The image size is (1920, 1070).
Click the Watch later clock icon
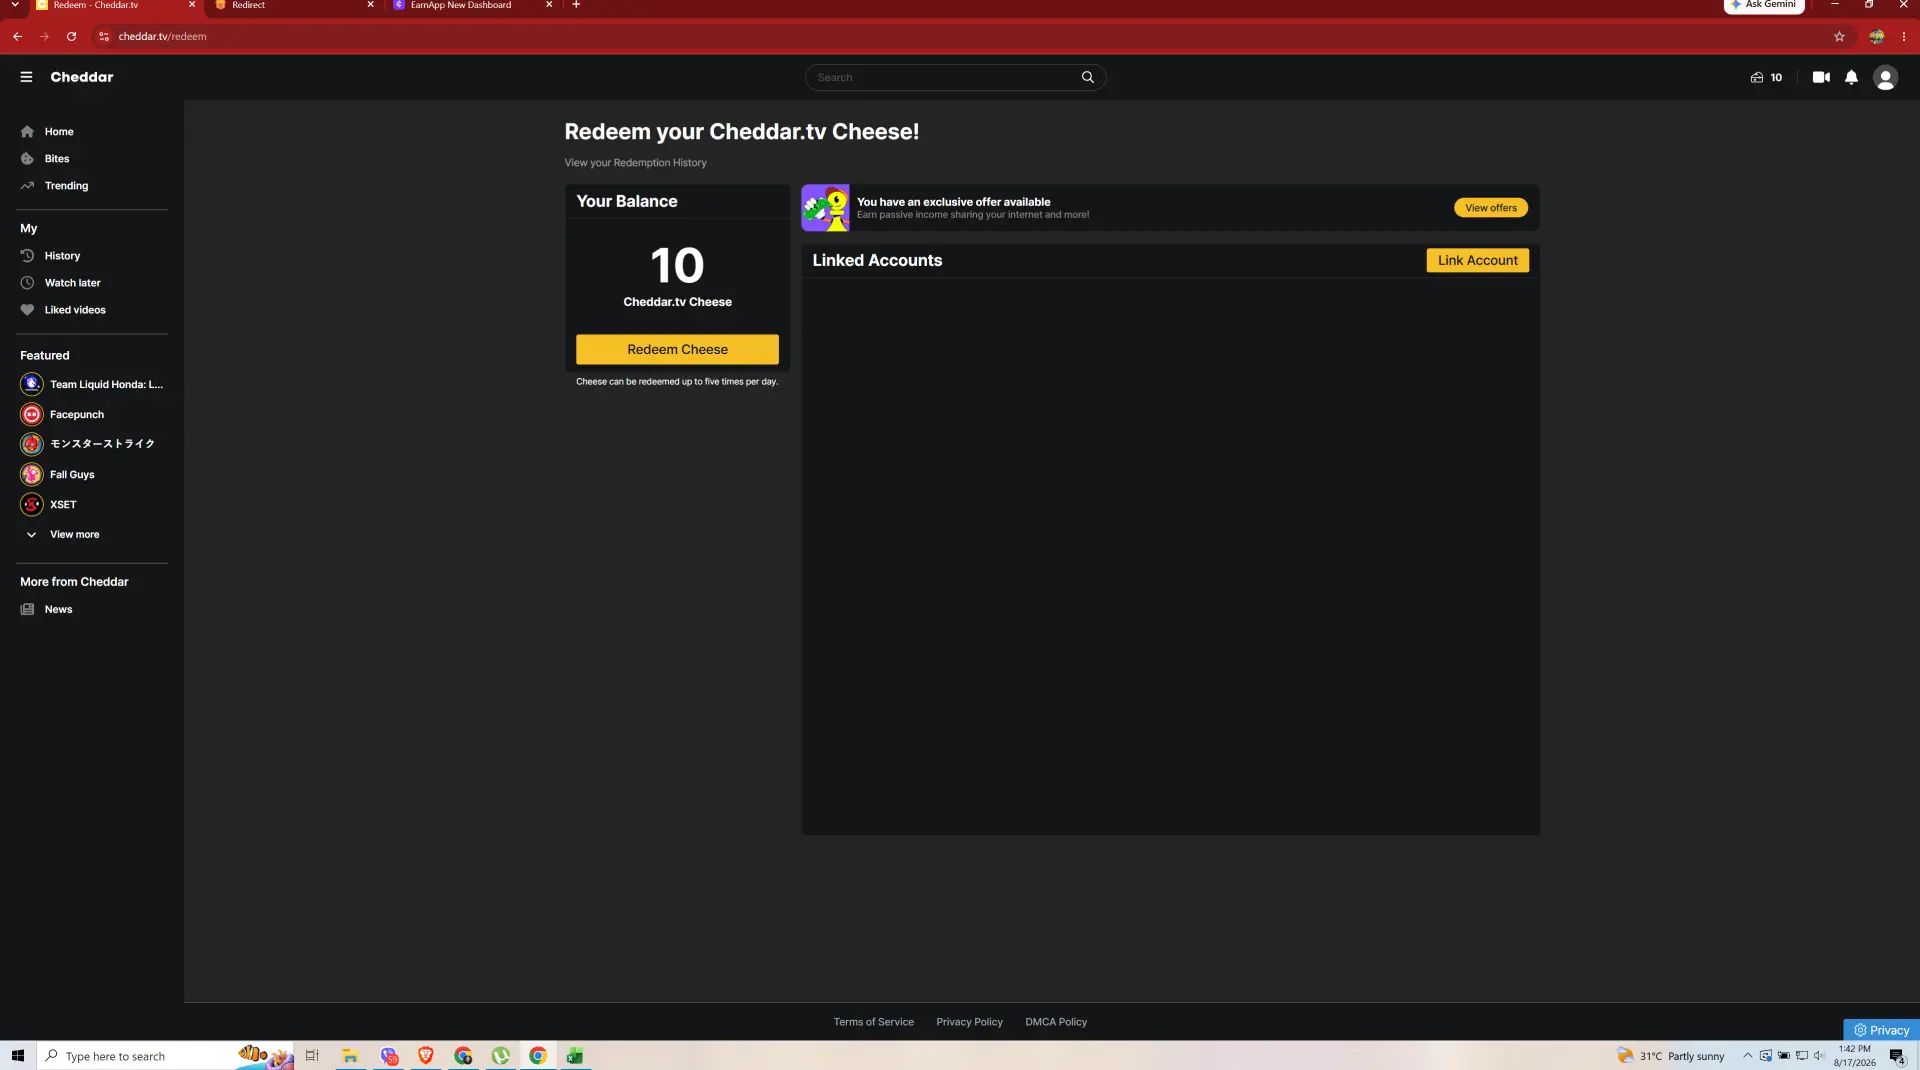(x=27, y=283)
